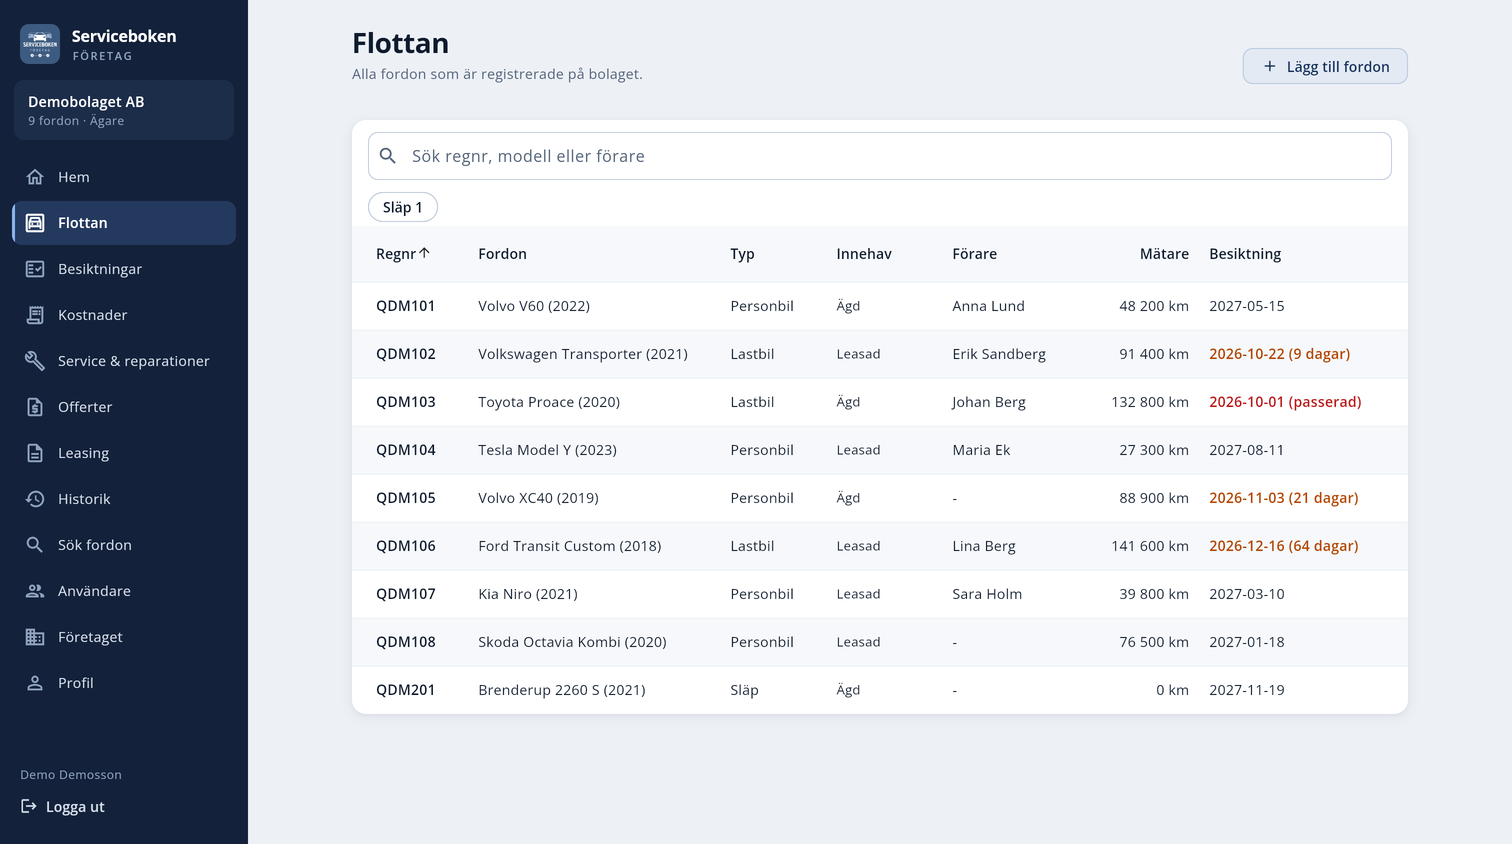Image resolution: width=1512 pixels, height=844 pixels.
Task: Click the Flottan car icon in the sidebar
Action: pyautogui.click(x=35, y=223)
